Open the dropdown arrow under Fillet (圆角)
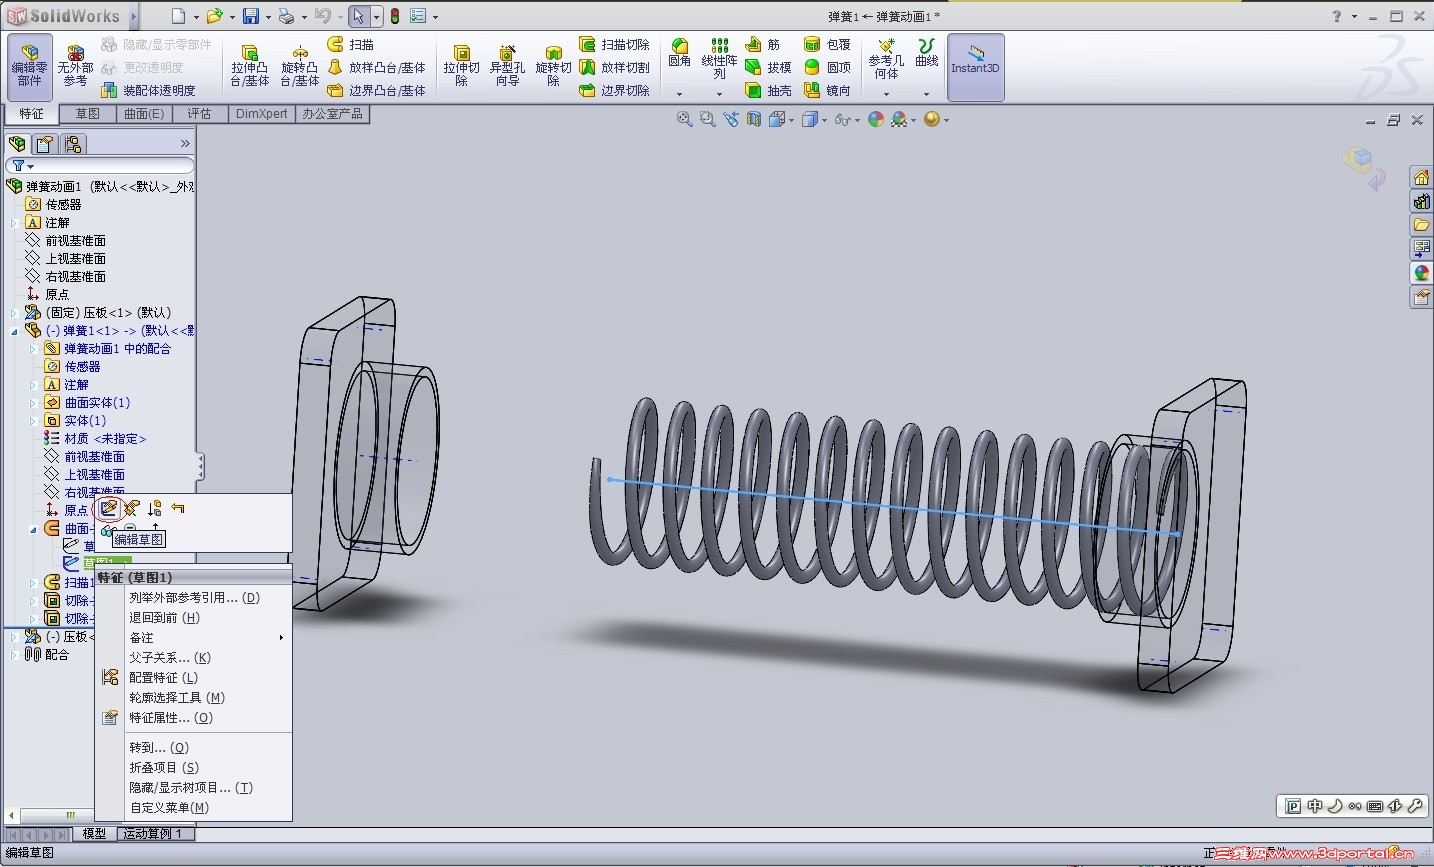Image resolution: width=1434 pixels, height=867 pixels. click(679, 94)
